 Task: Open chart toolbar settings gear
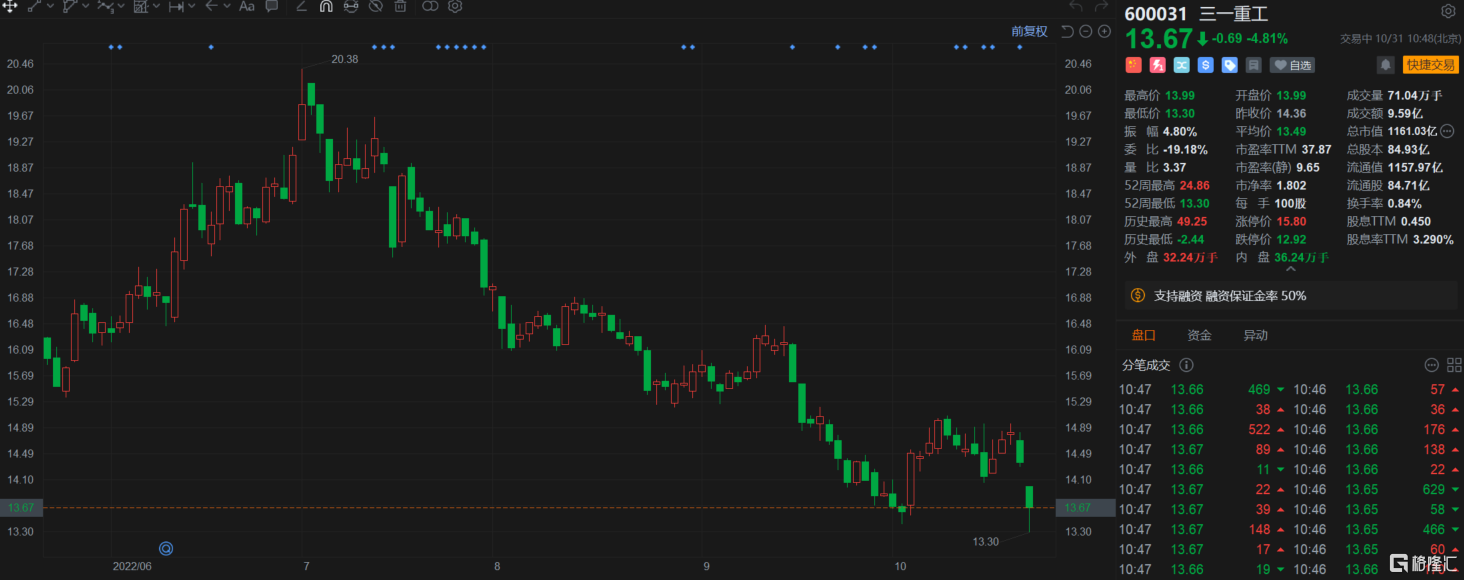455,5
